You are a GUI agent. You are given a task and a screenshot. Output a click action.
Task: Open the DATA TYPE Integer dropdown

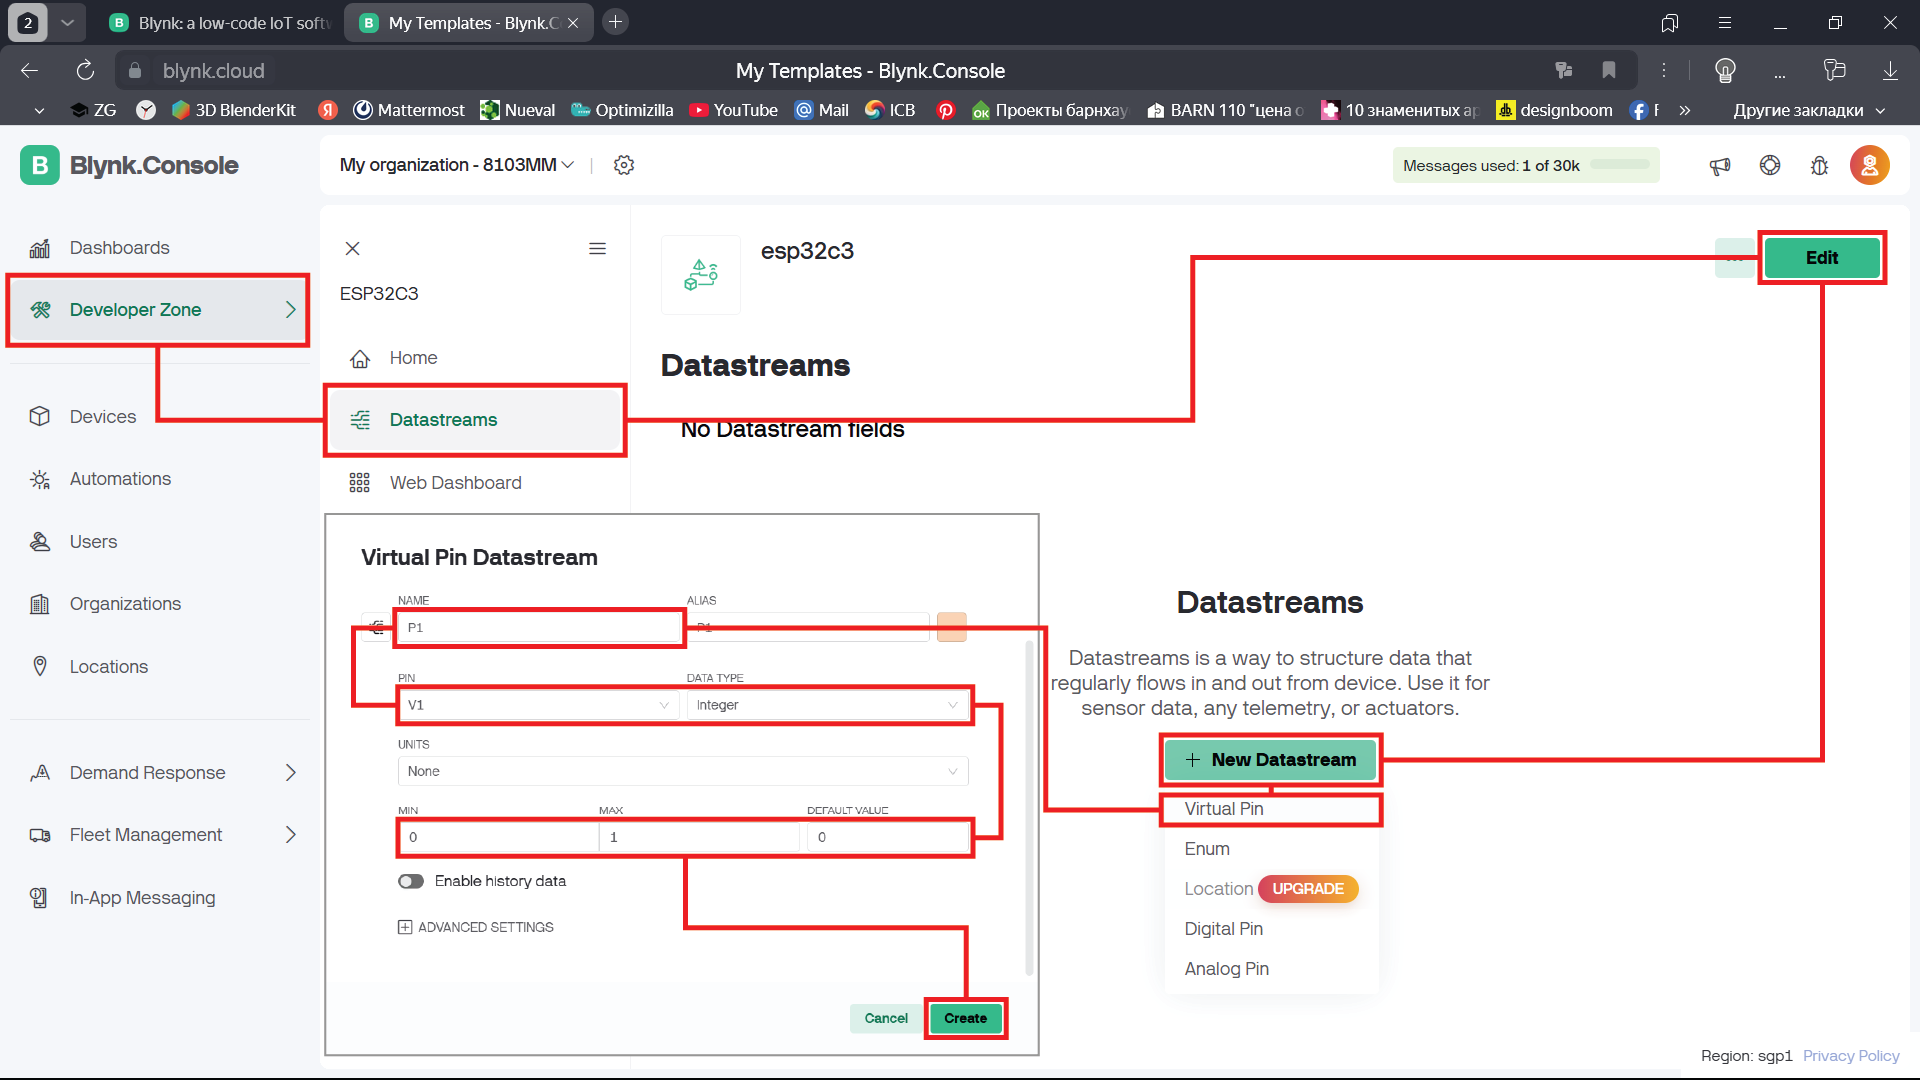tap(827, 705)
